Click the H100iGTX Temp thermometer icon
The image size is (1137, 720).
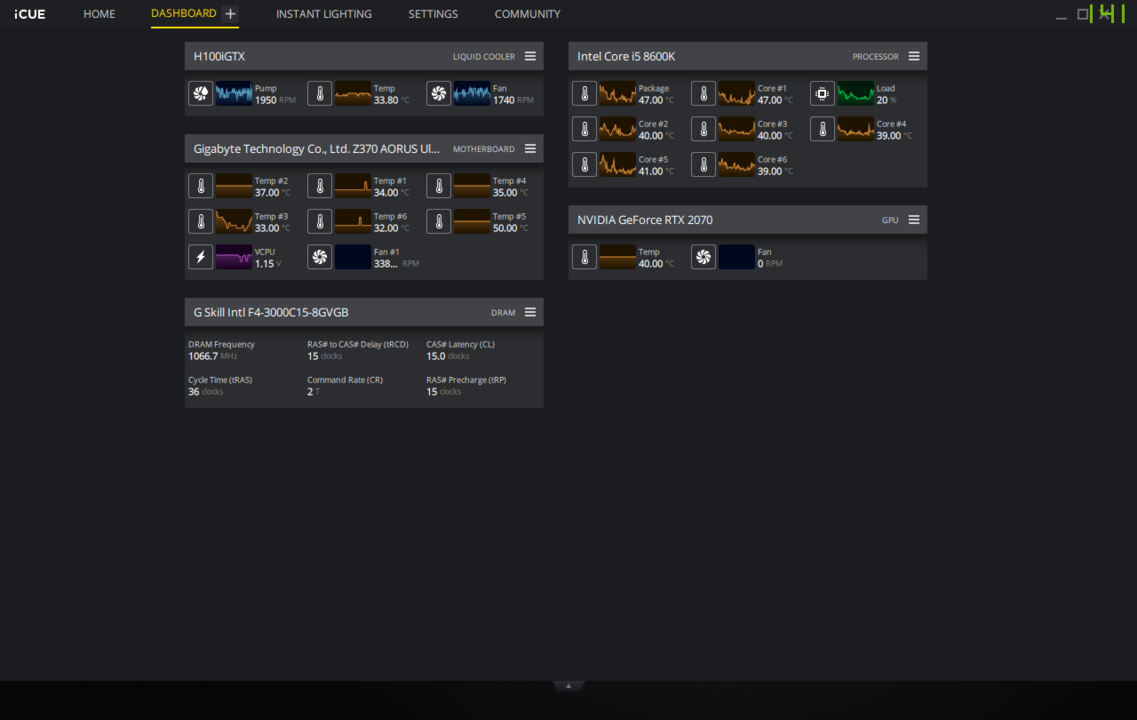coord(320,94)
